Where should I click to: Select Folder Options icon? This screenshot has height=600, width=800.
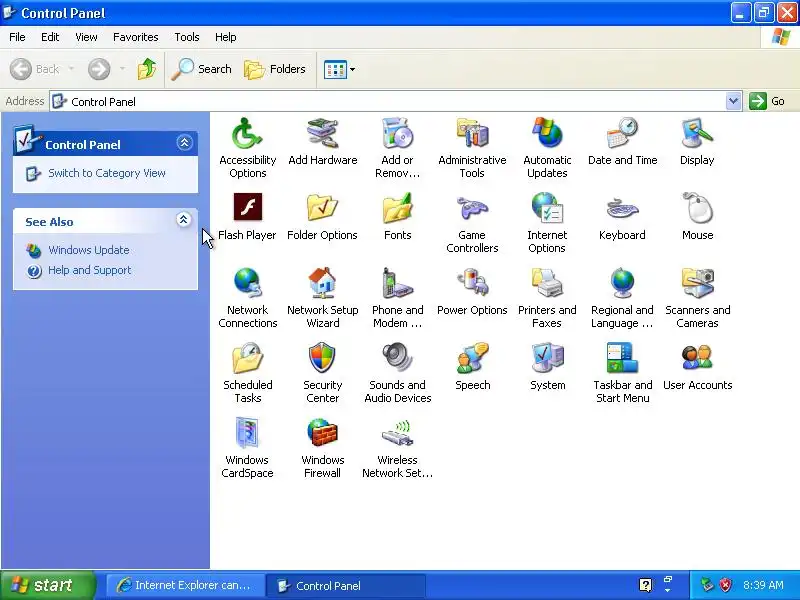322,216
